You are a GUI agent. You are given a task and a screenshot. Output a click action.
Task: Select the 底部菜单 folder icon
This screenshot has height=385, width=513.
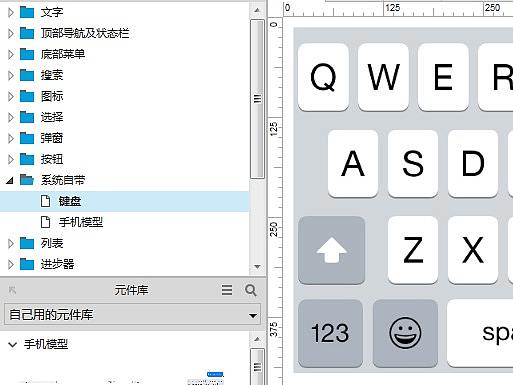(27, 54)
